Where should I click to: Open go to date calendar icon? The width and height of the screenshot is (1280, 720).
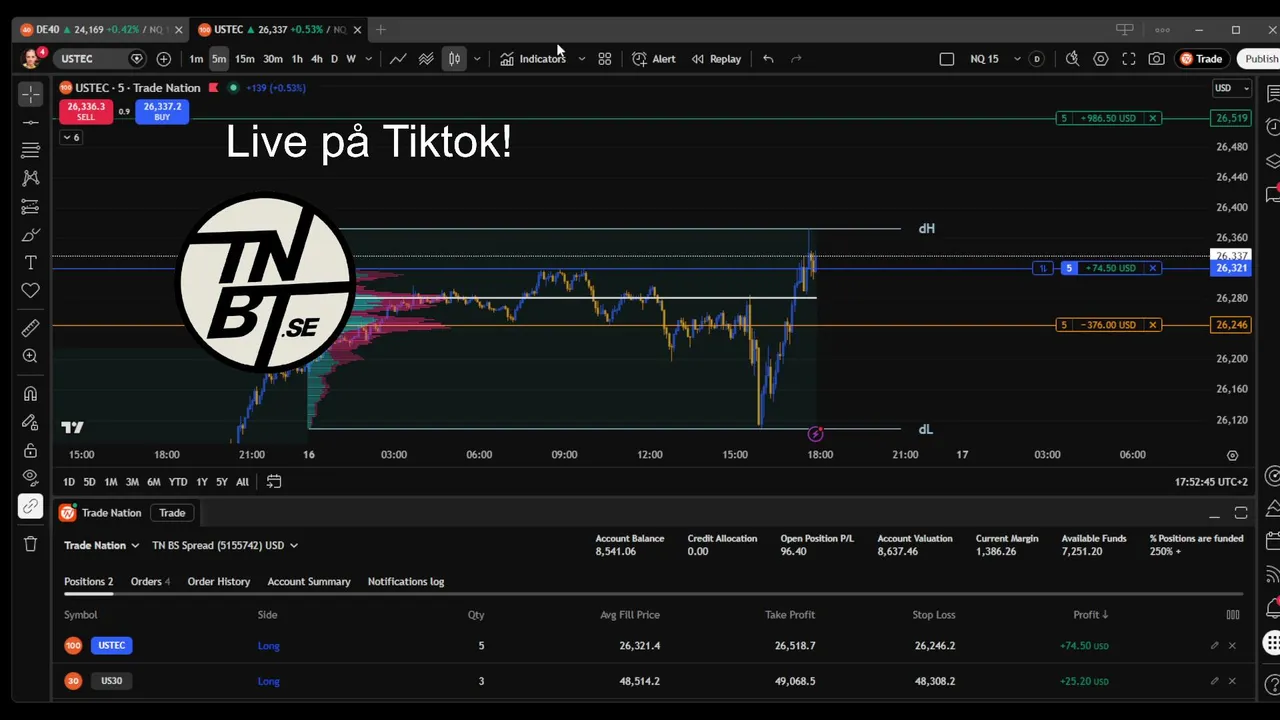(x=274, y=482)
